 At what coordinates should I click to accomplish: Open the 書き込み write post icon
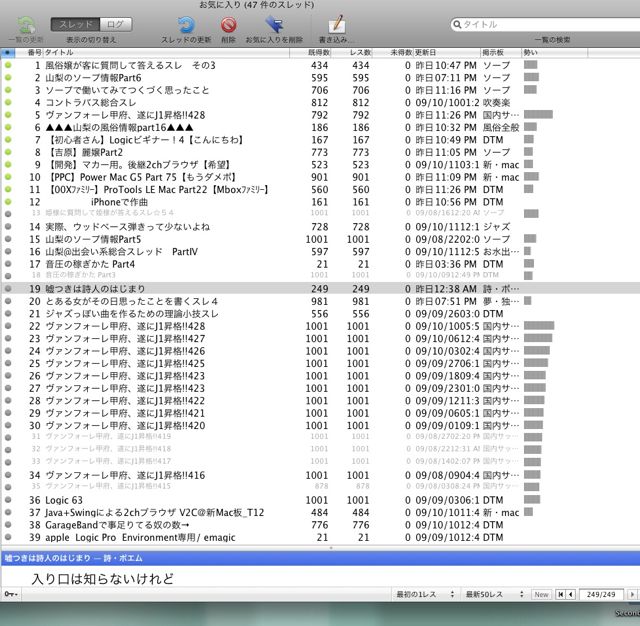[x=337, y=24]
